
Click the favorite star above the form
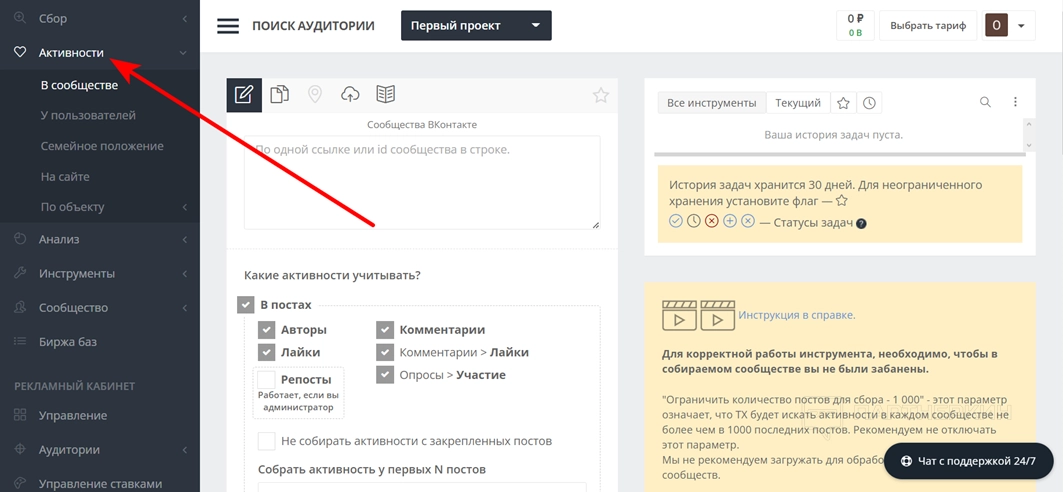pyautogui.click(x=601, y=96)
